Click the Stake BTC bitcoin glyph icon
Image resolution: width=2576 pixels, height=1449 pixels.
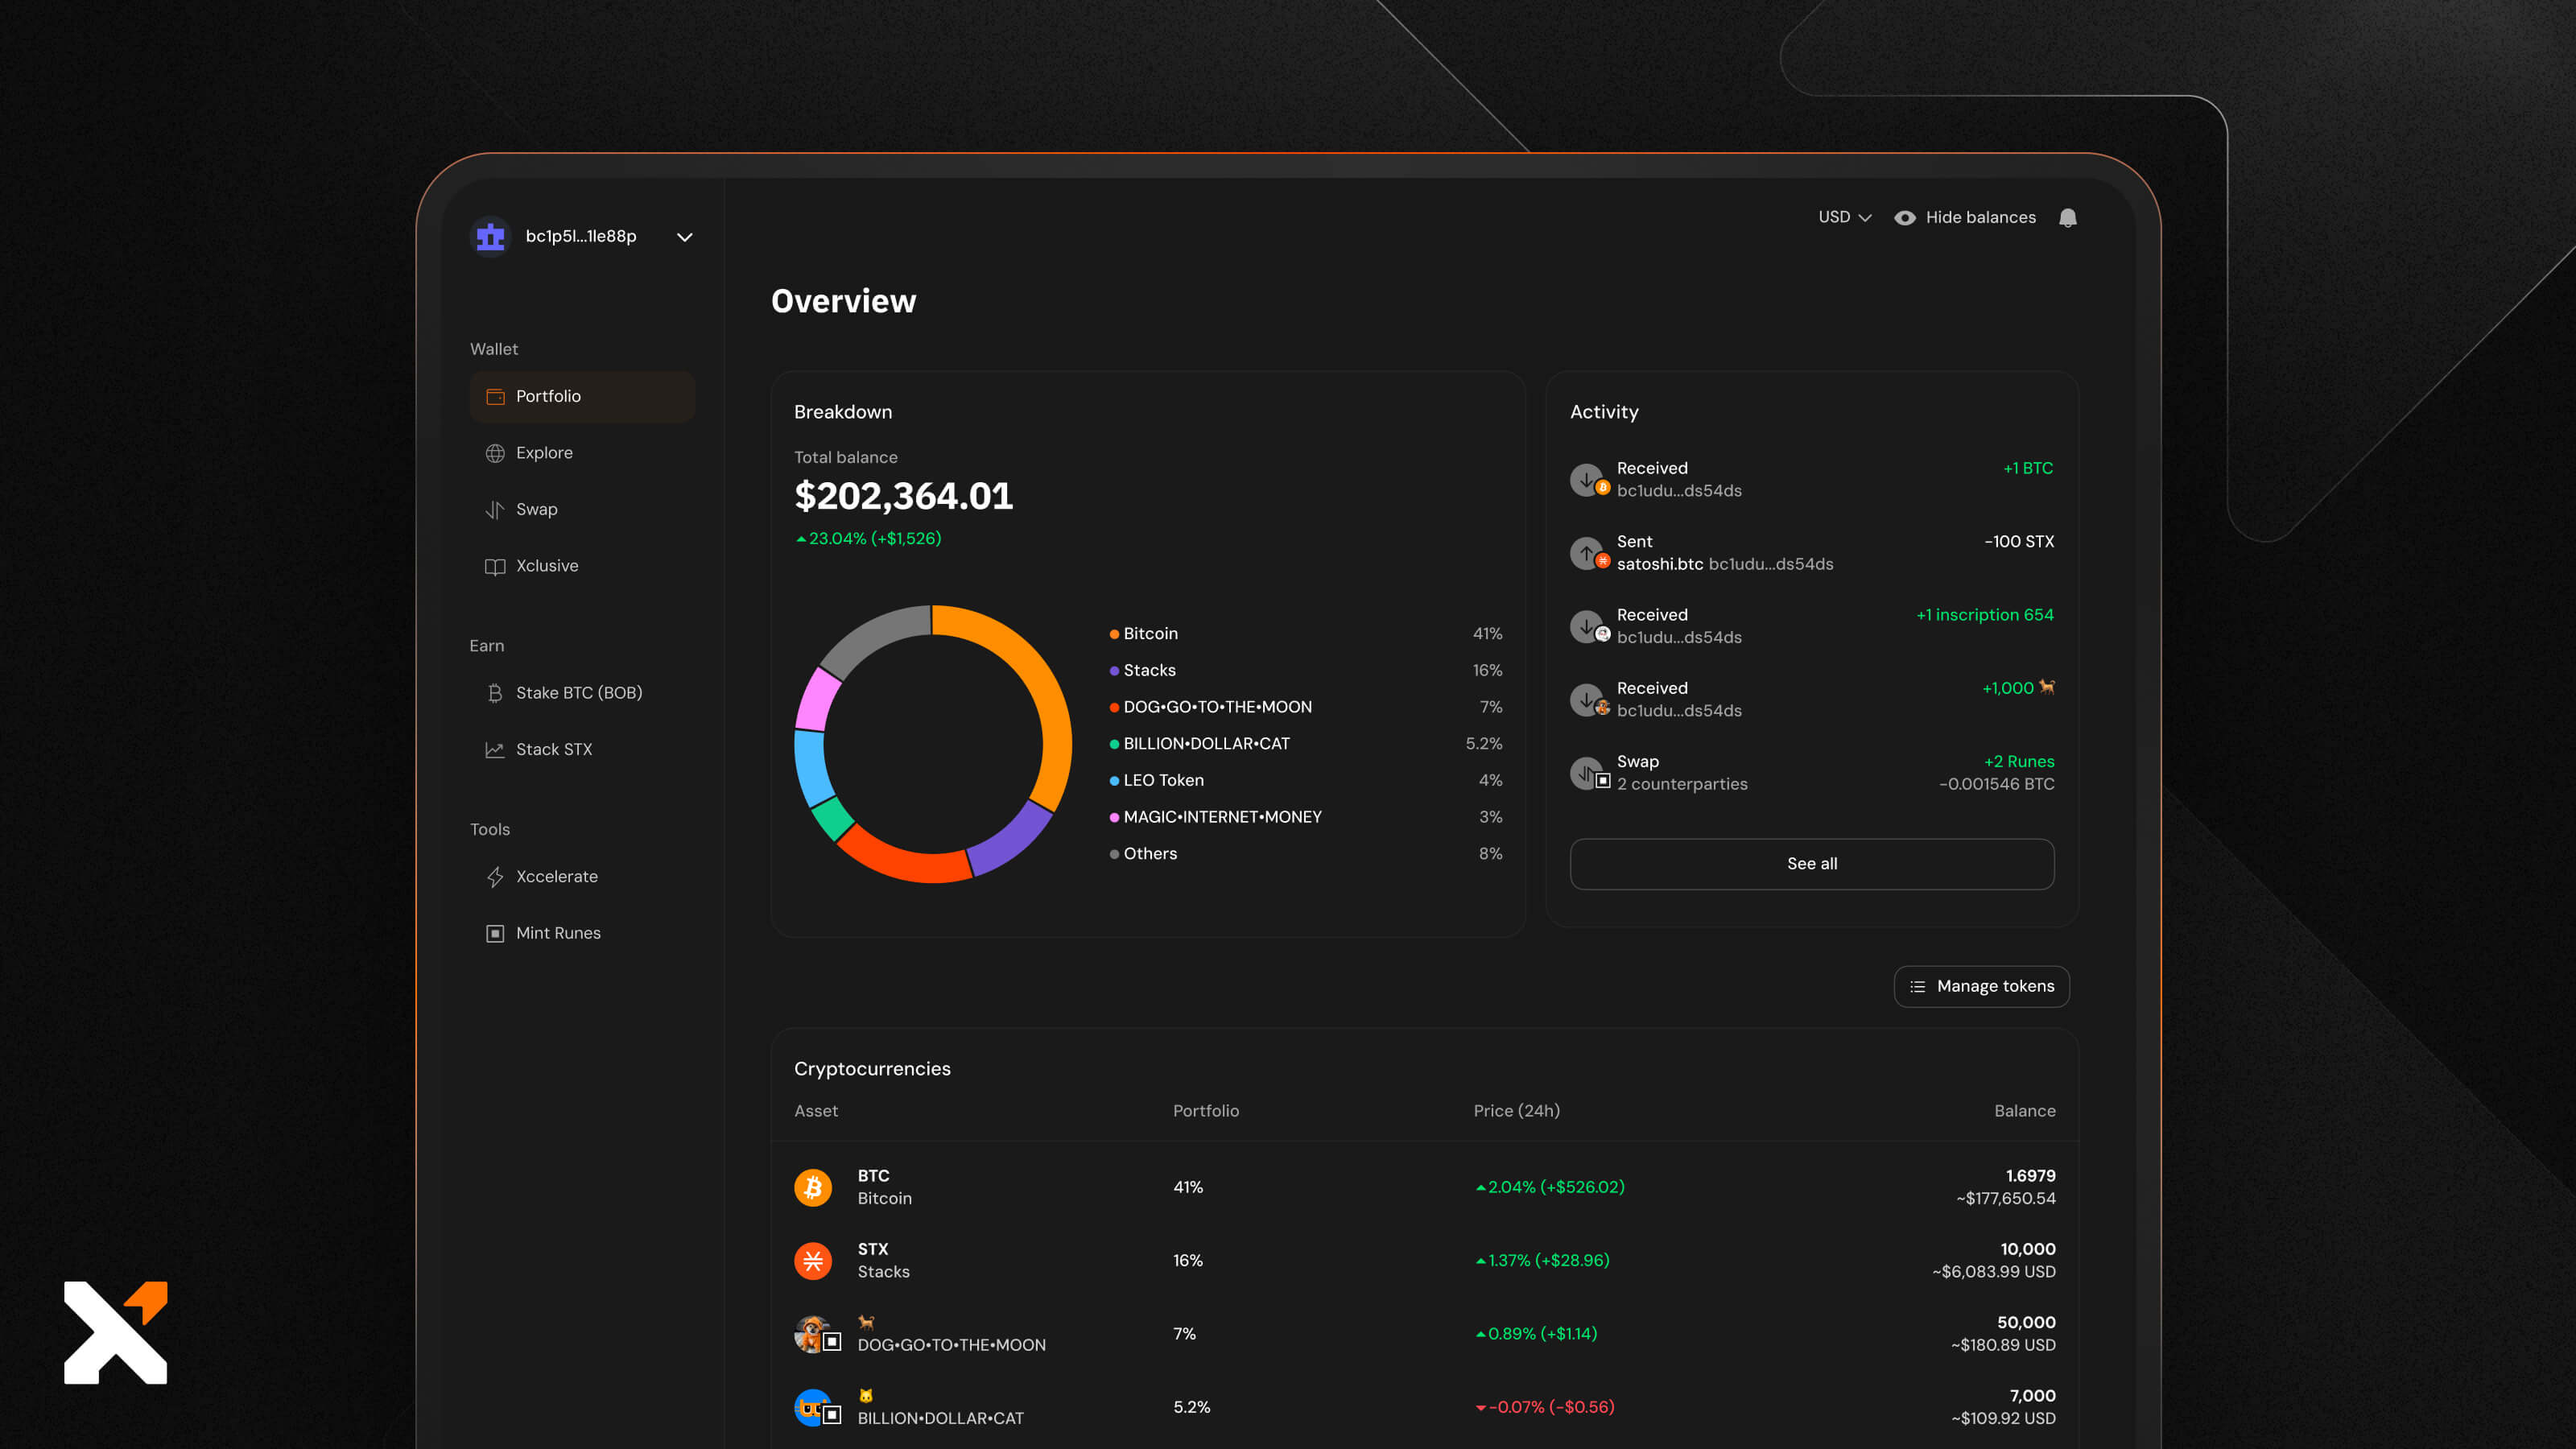(x=495, y=693)
